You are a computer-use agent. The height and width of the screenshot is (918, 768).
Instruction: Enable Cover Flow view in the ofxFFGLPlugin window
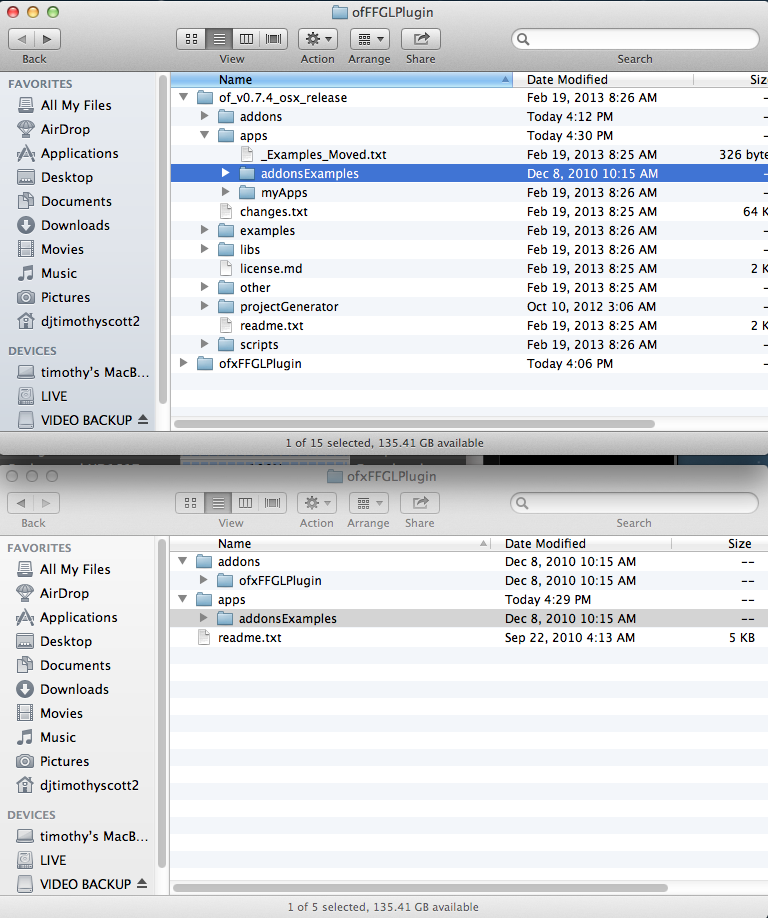pos(273,503)
